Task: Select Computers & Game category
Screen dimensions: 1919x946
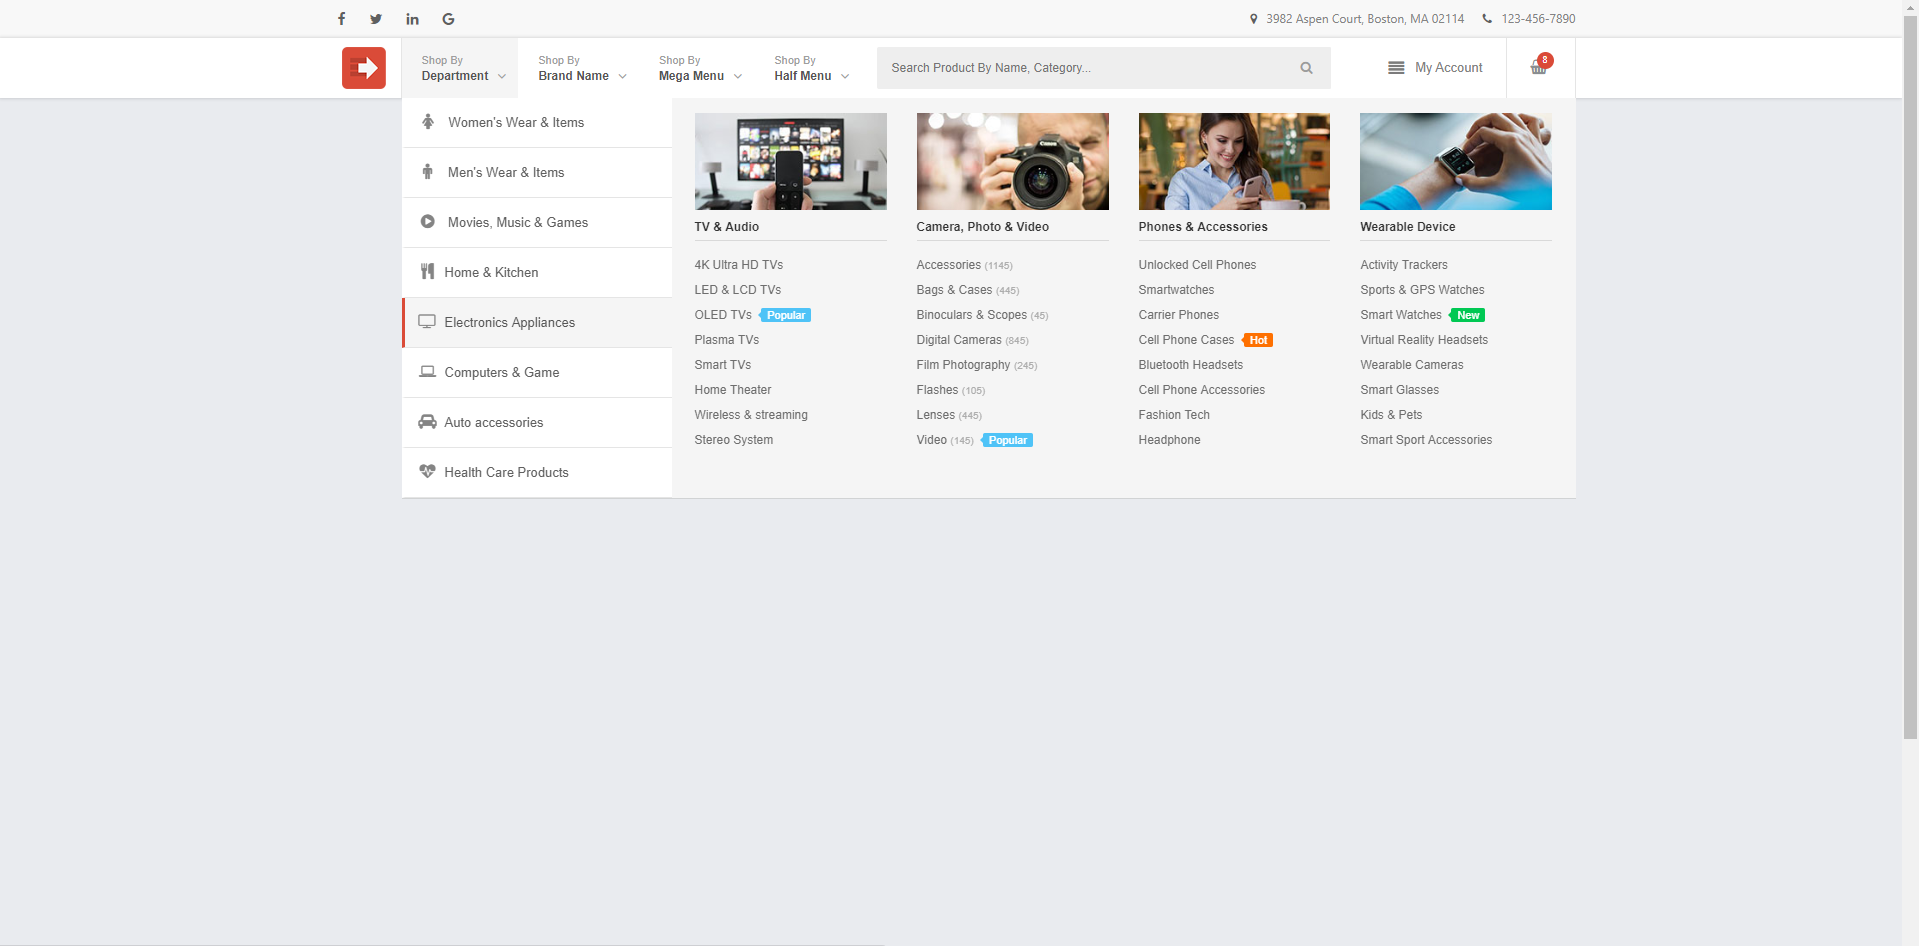Action: (x=537, y=373)
